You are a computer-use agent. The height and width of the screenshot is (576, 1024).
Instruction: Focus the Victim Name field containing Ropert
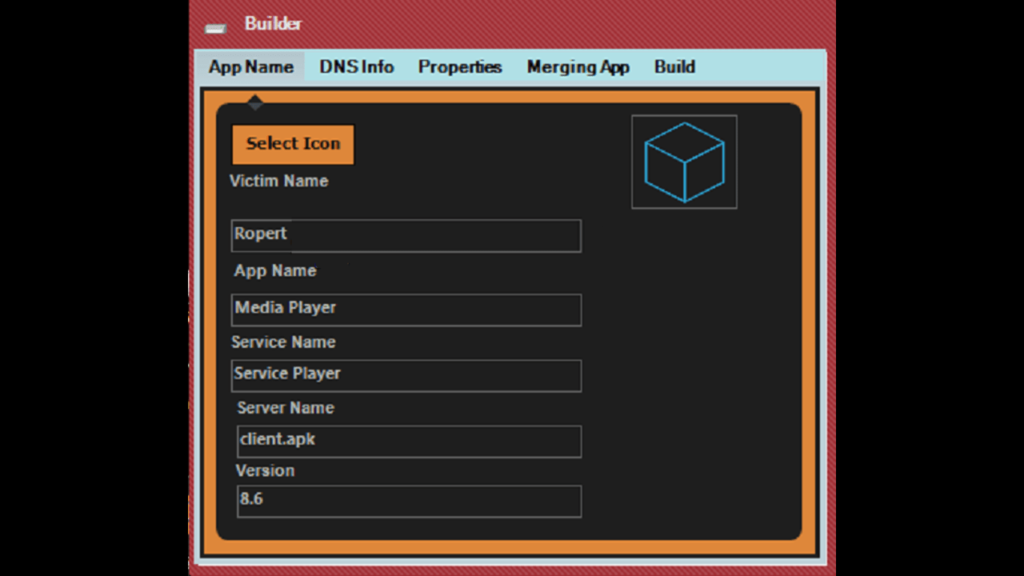coord(406,236)
